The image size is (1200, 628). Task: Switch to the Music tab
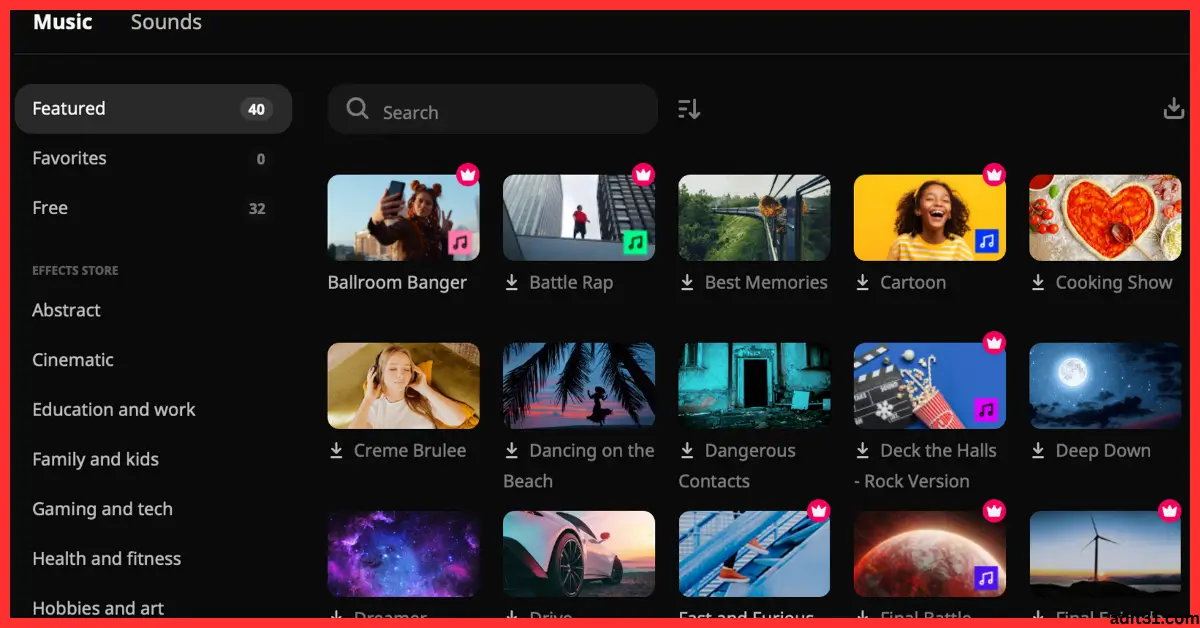click(63, 22)
